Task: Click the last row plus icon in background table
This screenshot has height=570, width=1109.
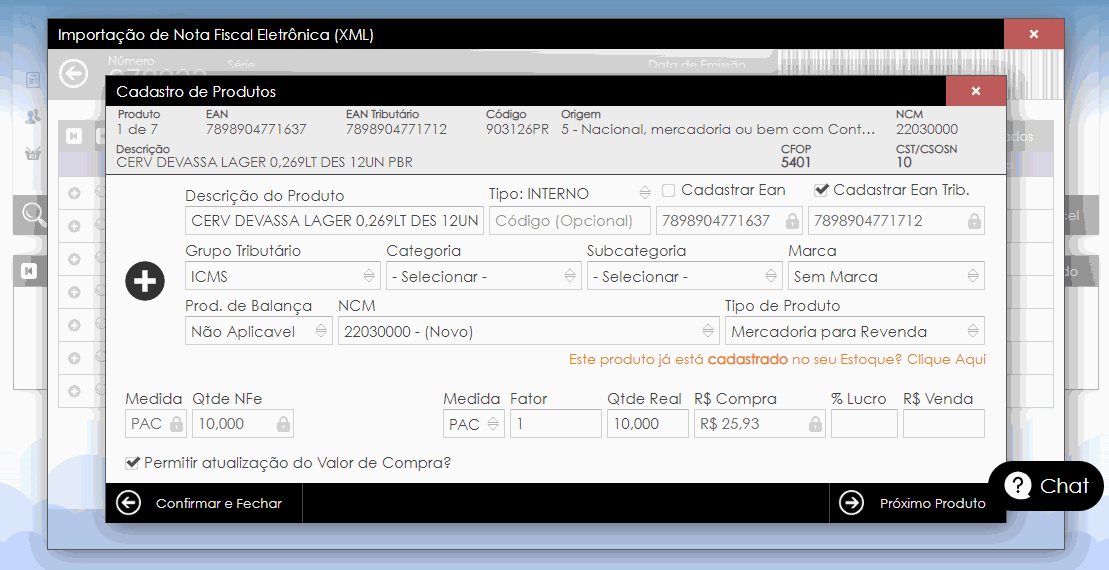Action: [x=74, y=391]
